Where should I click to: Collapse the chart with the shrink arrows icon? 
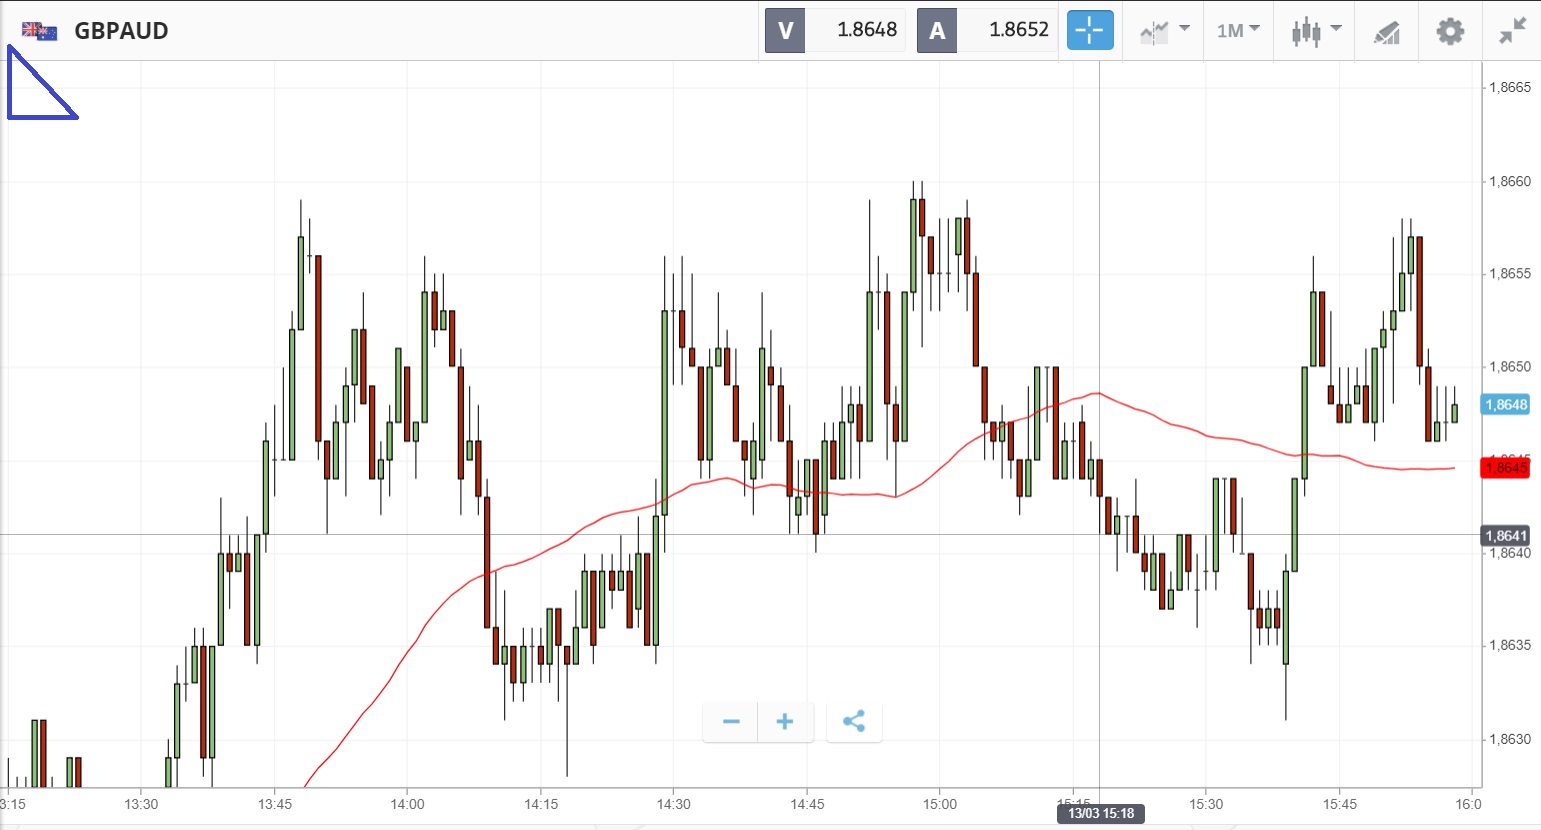[x=1513, y=31]
